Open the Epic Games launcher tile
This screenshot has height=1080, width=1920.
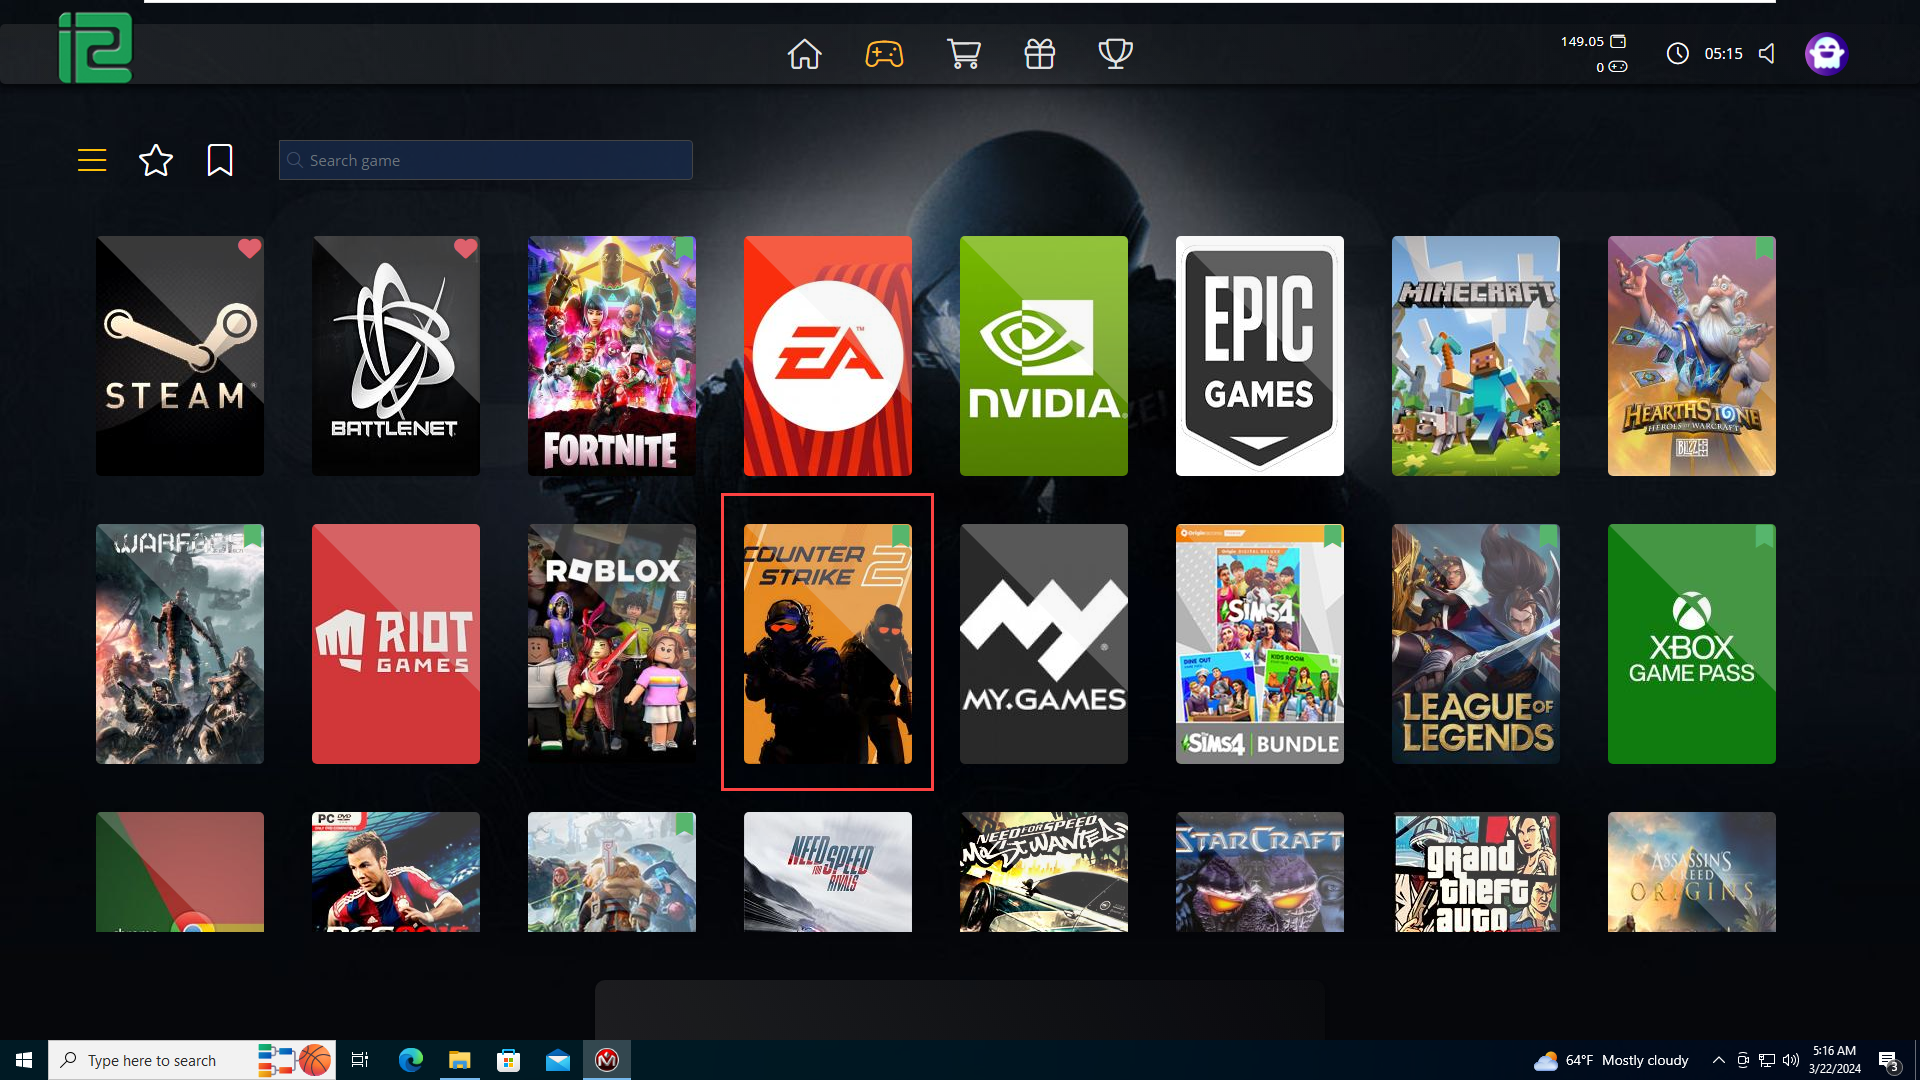pos(1260,356)
